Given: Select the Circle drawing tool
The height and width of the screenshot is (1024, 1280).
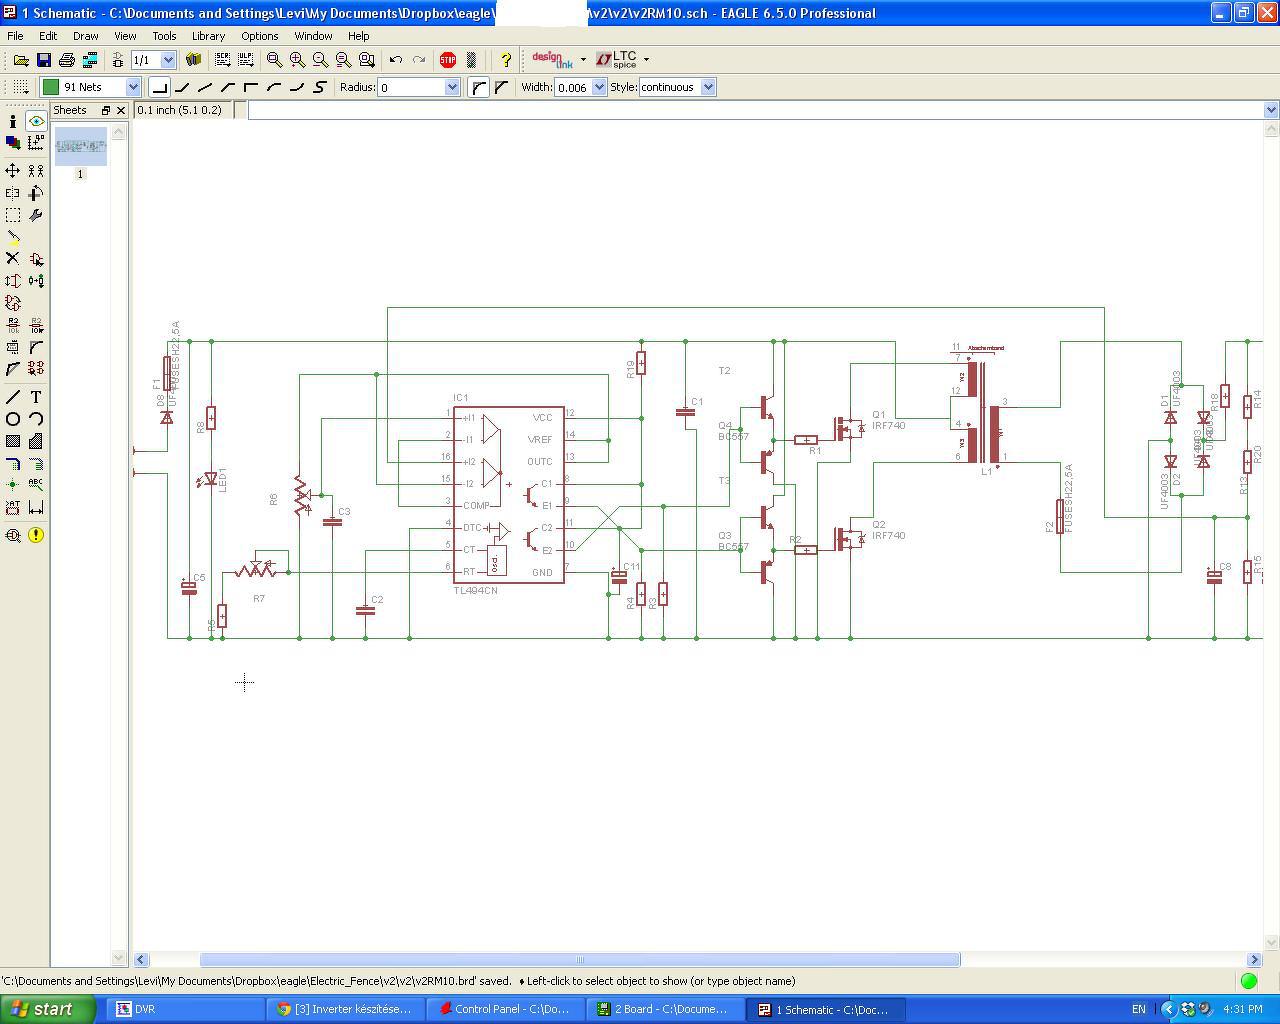Looking at the screenshot, I should click(x=13, y=419).
